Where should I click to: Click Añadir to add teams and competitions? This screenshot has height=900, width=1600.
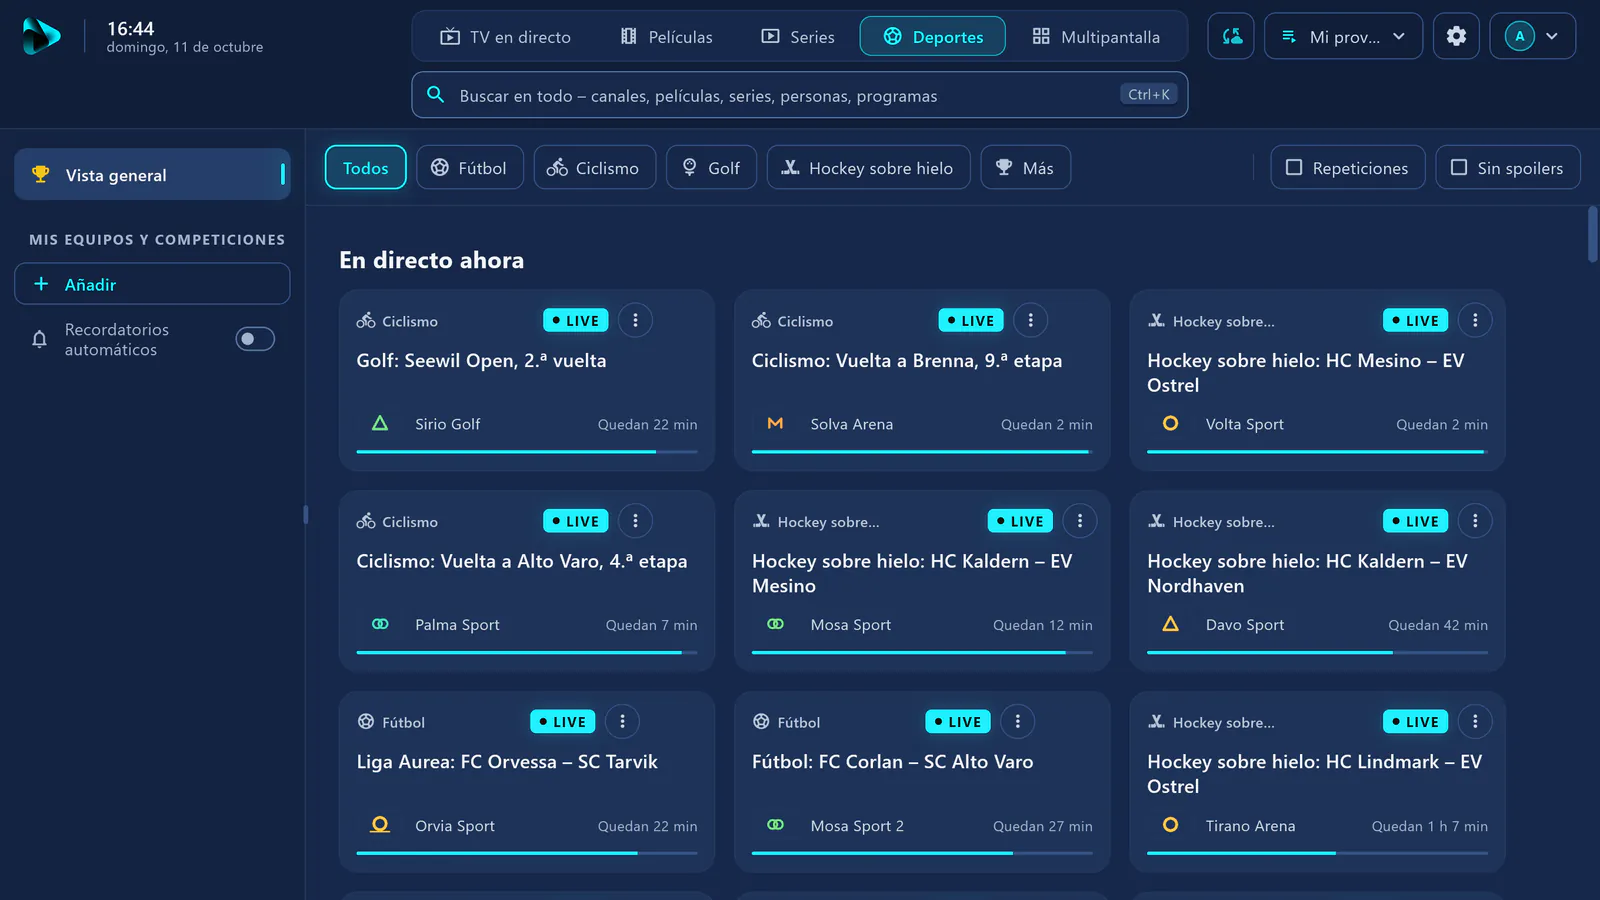click(x=152, y=284)
